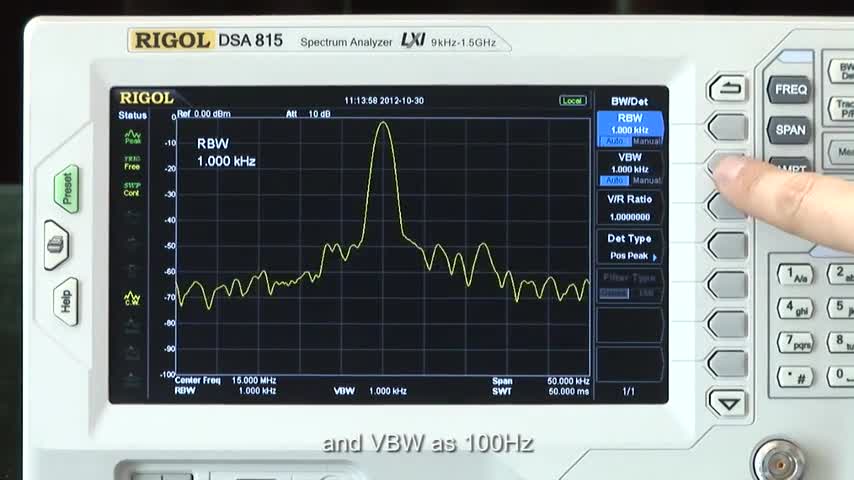Select the greyed Filter Type menu item
The image size is (854, 480).
[630, 285]
